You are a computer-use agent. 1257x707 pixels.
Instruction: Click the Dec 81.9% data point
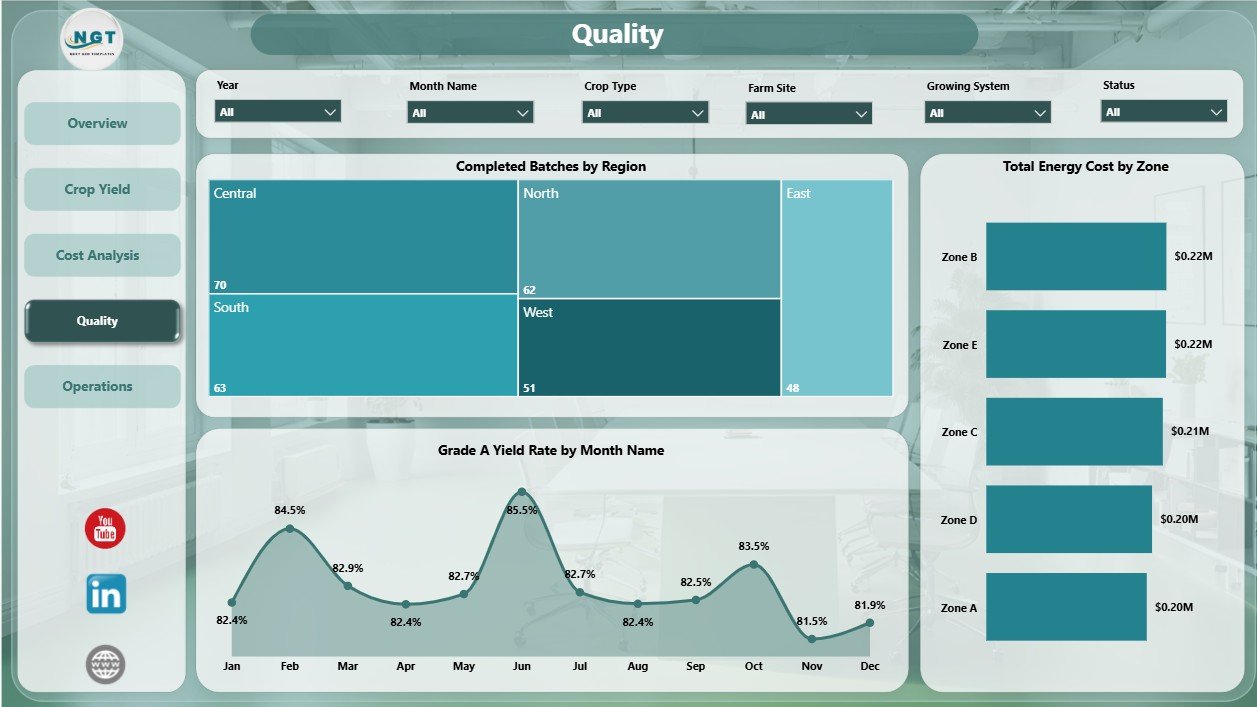pyautogui.click(x=870, y=622)
